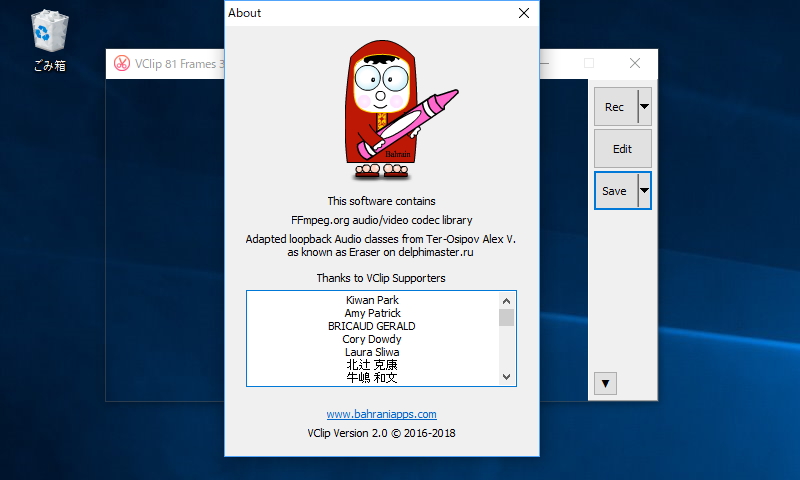Click the supporters list scrollbar thumb

coord(506,317)
